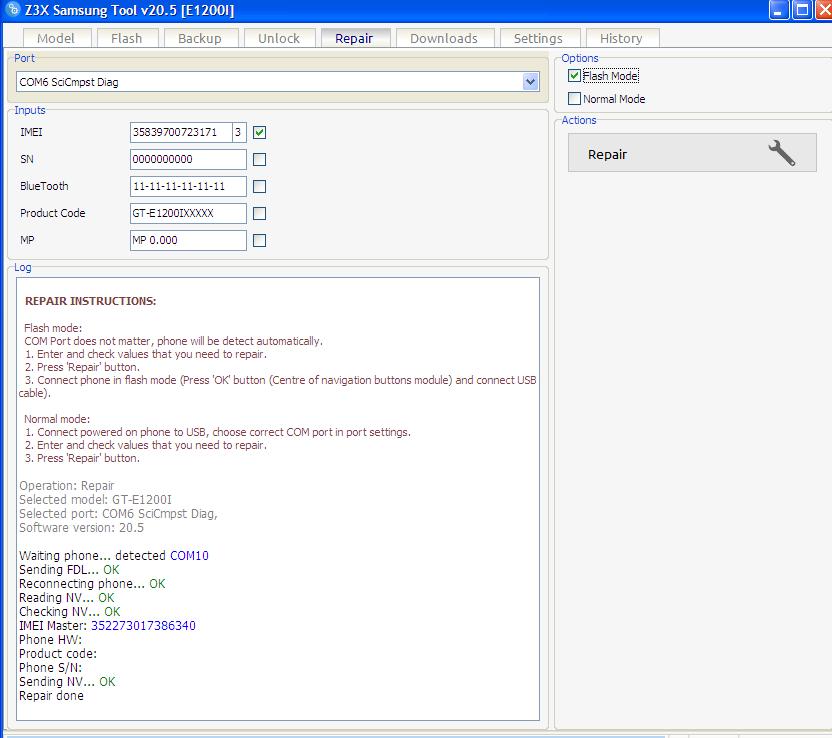Click the REPAIR INSTRUCTIONS heading
The image size is (832, 738).
91,301
